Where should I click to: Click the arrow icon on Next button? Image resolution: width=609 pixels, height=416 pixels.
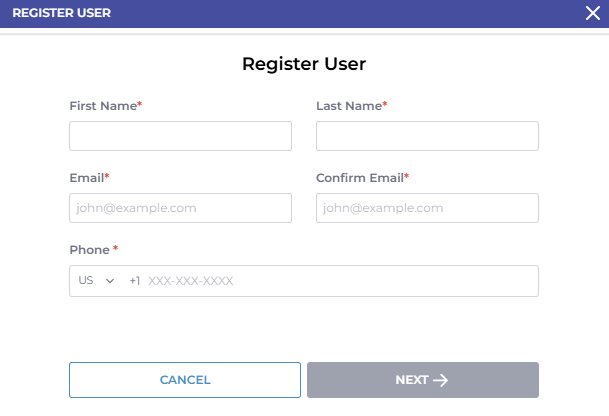coord(441,380)
